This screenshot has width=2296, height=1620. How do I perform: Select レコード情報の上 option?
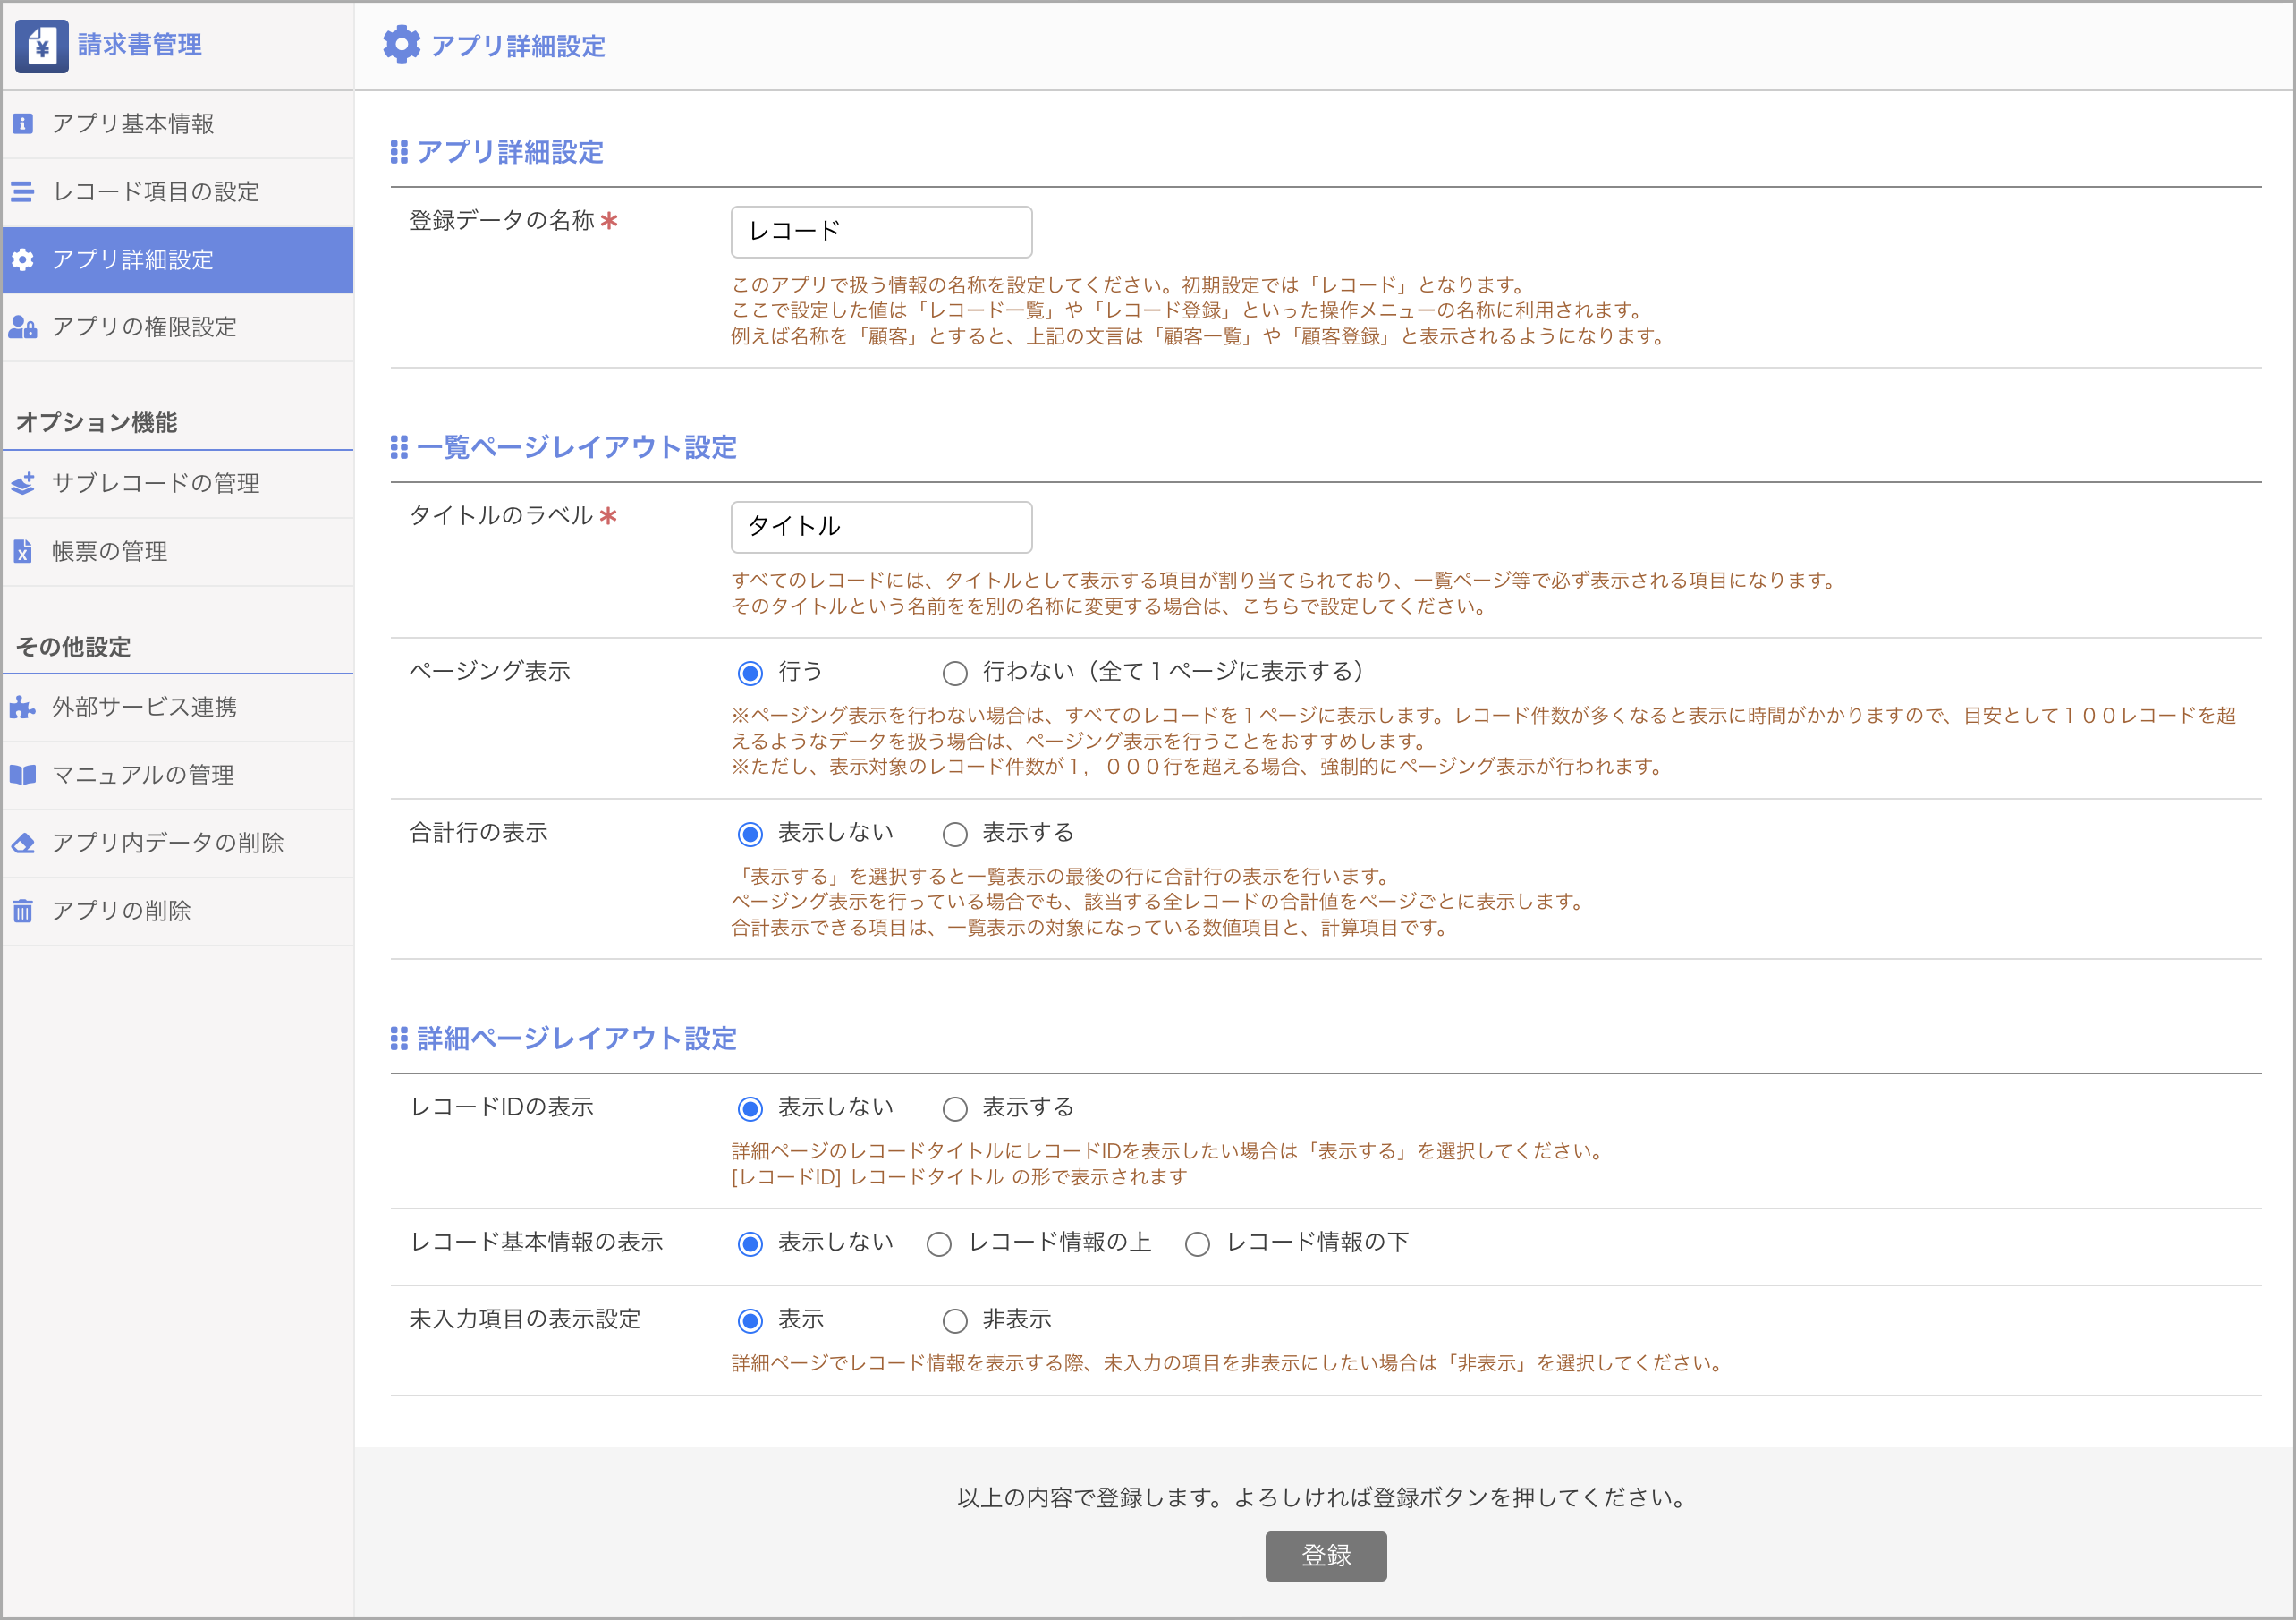(x=939, y=1244)
